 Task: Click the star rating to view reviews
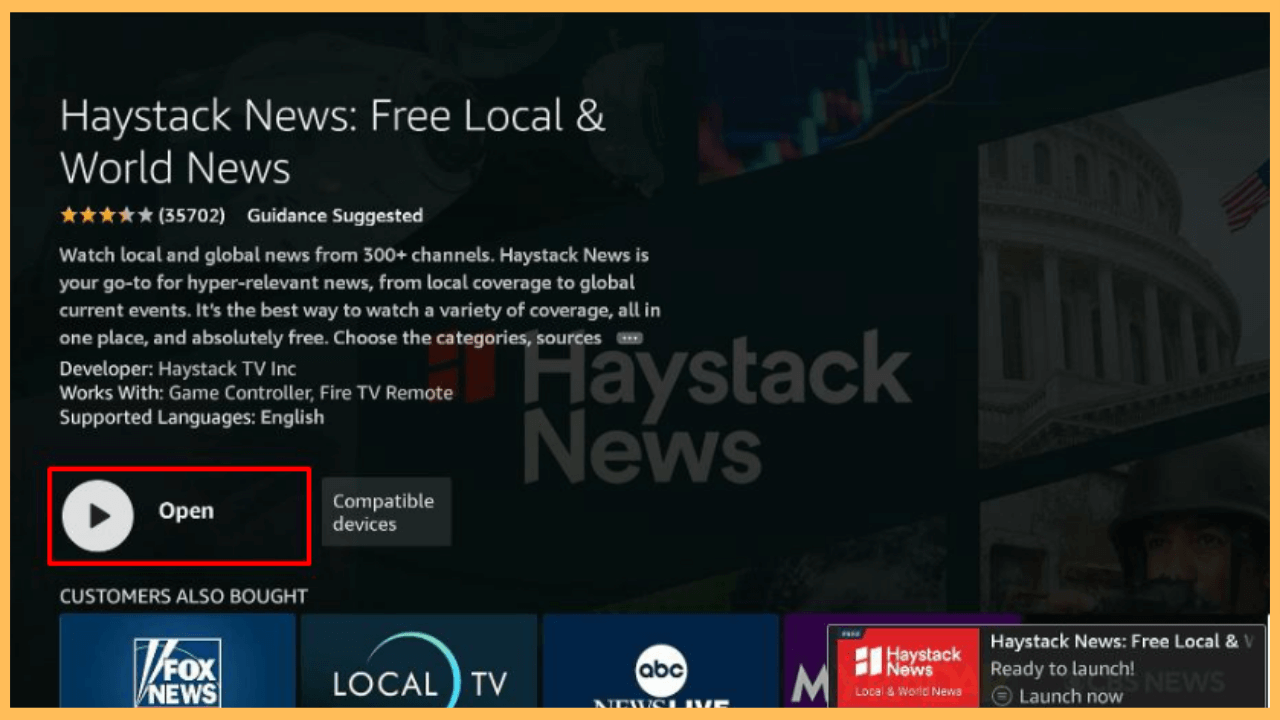[x=105, y=214]
